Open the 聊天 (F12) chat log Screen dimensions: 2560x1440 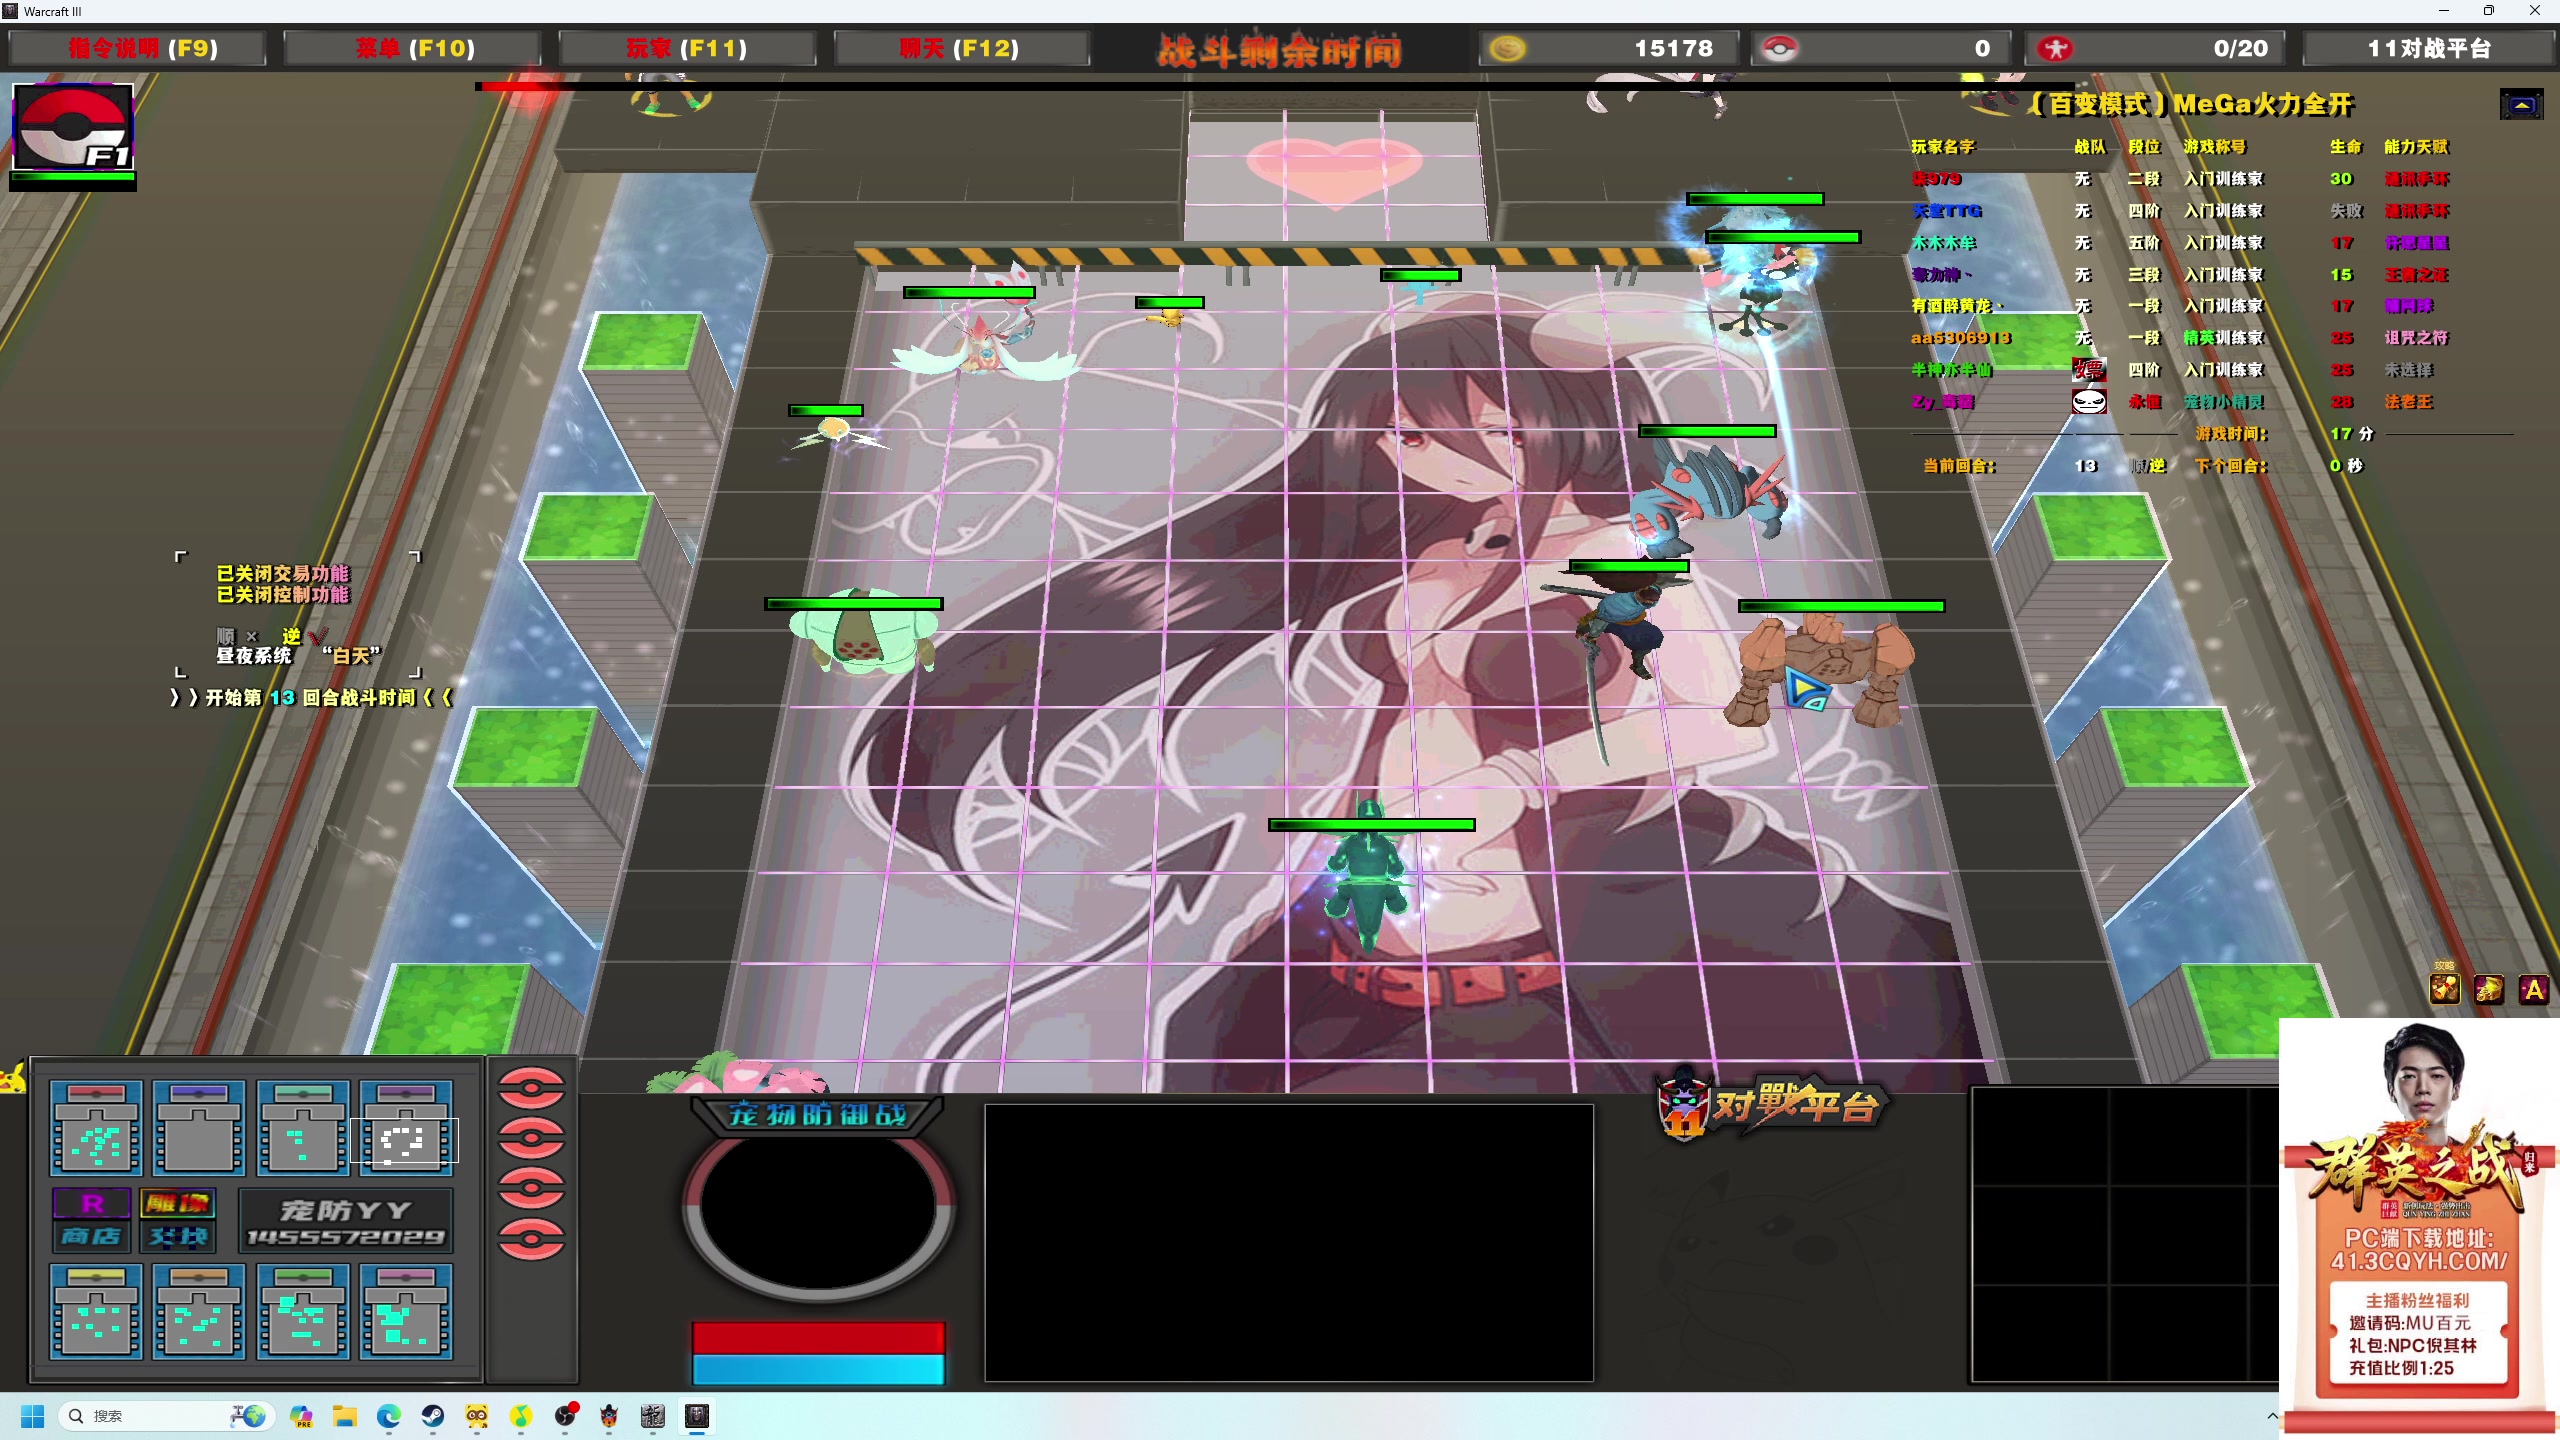[x=960, y=48]
